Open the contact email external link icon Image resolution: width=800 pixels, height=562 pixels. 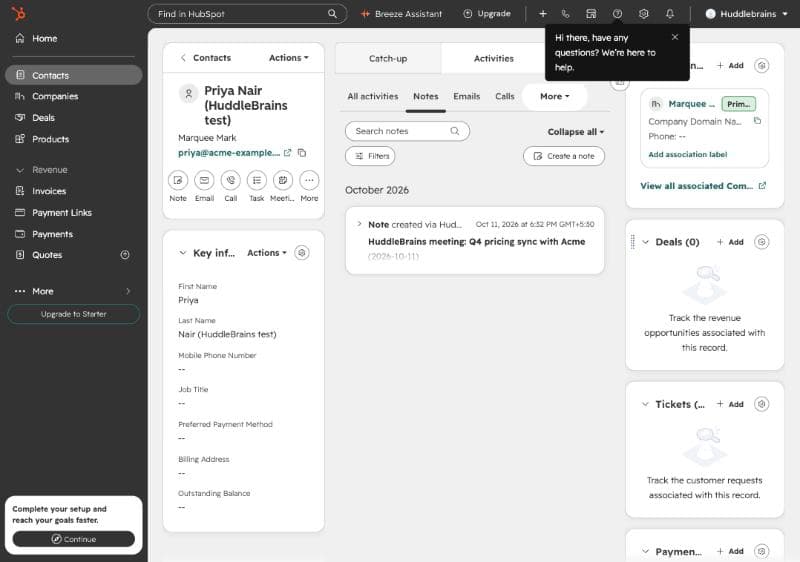[x=287, y=152]
